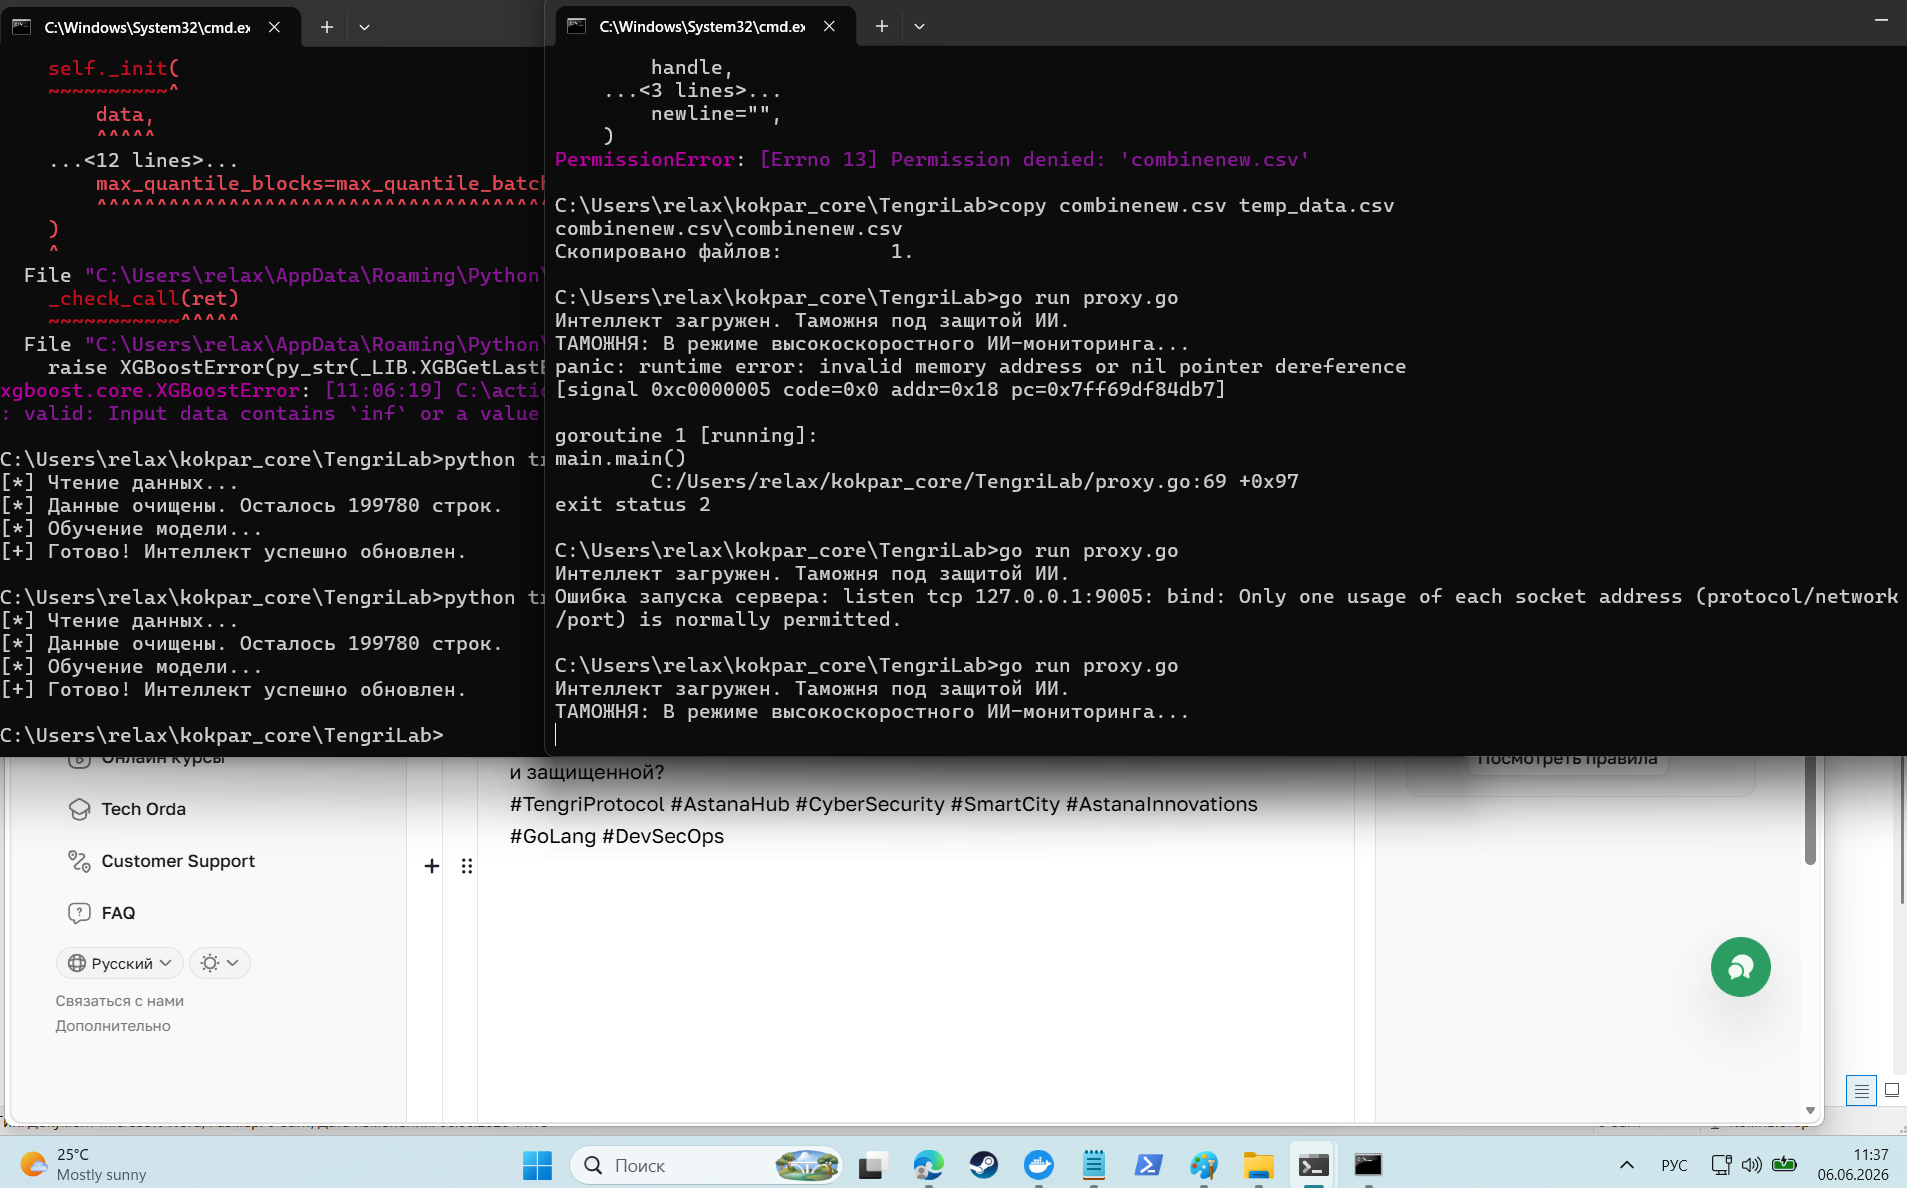Viewport: 1907px width, 1188px height.
Task: Click the 'goroutine 1 [running]:' line
Action: tap(686, 436)
